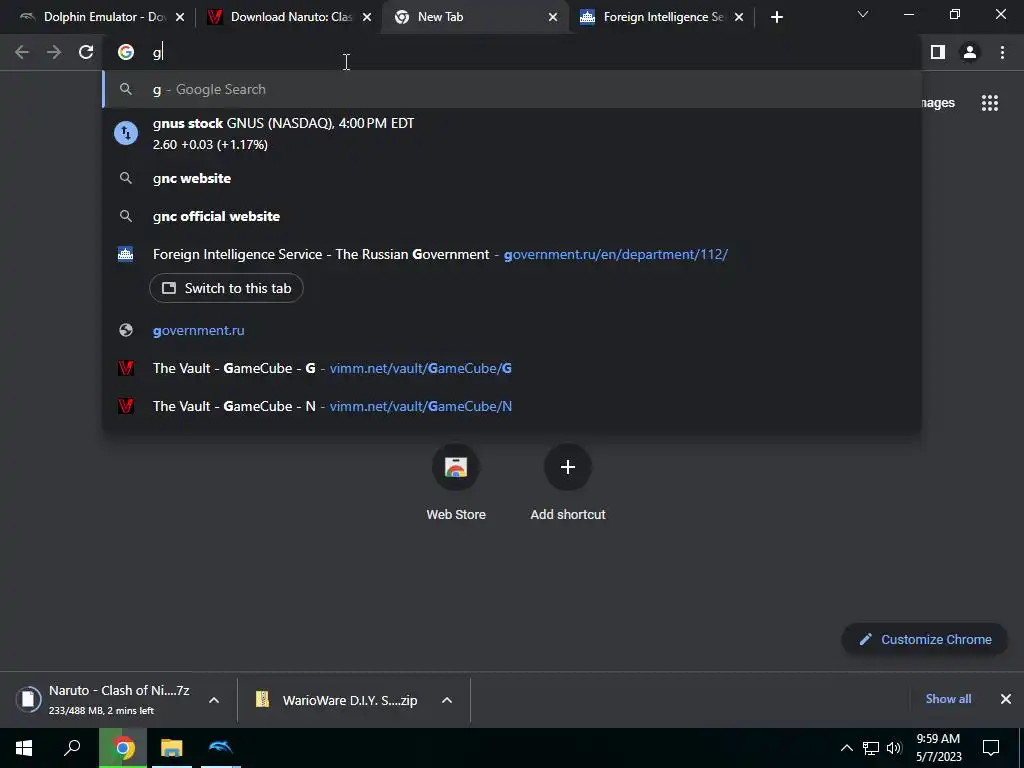Open the government.ru suggestion

(x=512, y=330)
